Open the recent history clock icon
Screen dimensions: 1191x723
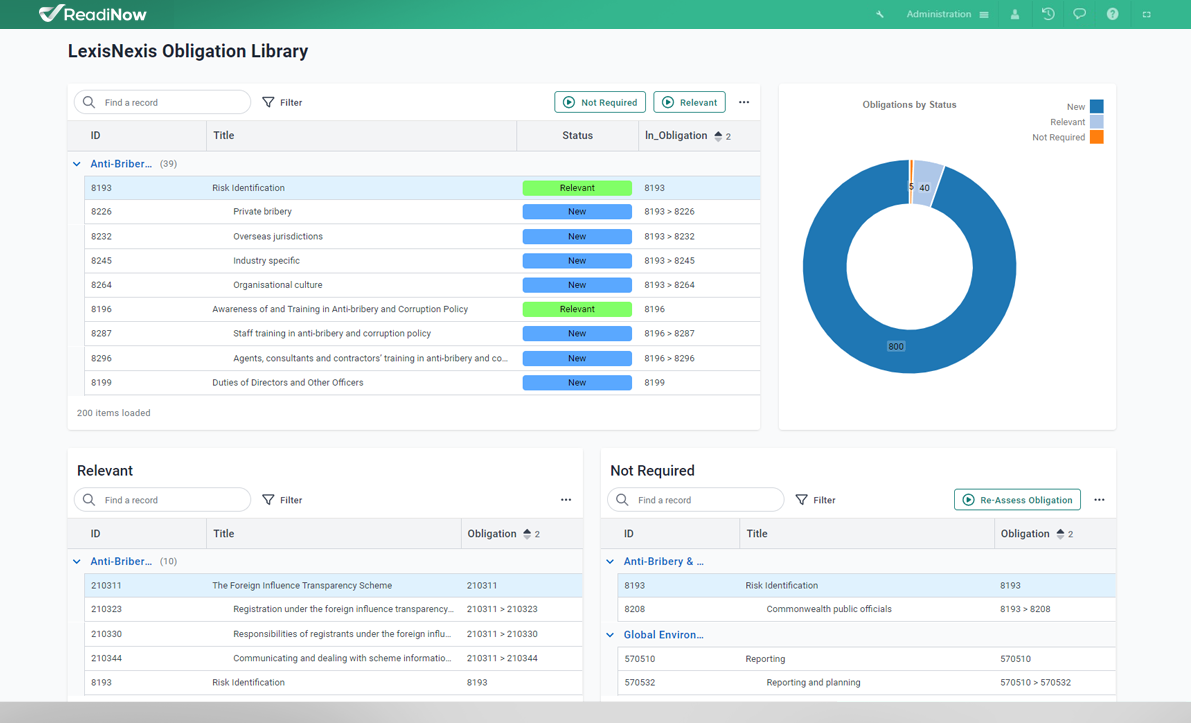tap(1048, 14)
